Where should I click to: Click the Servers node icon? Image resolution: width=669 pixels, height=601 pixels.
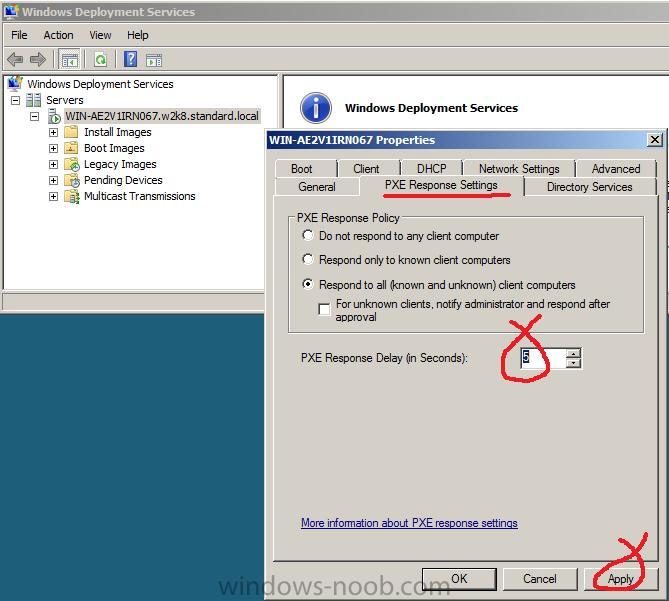click(33, 100)
